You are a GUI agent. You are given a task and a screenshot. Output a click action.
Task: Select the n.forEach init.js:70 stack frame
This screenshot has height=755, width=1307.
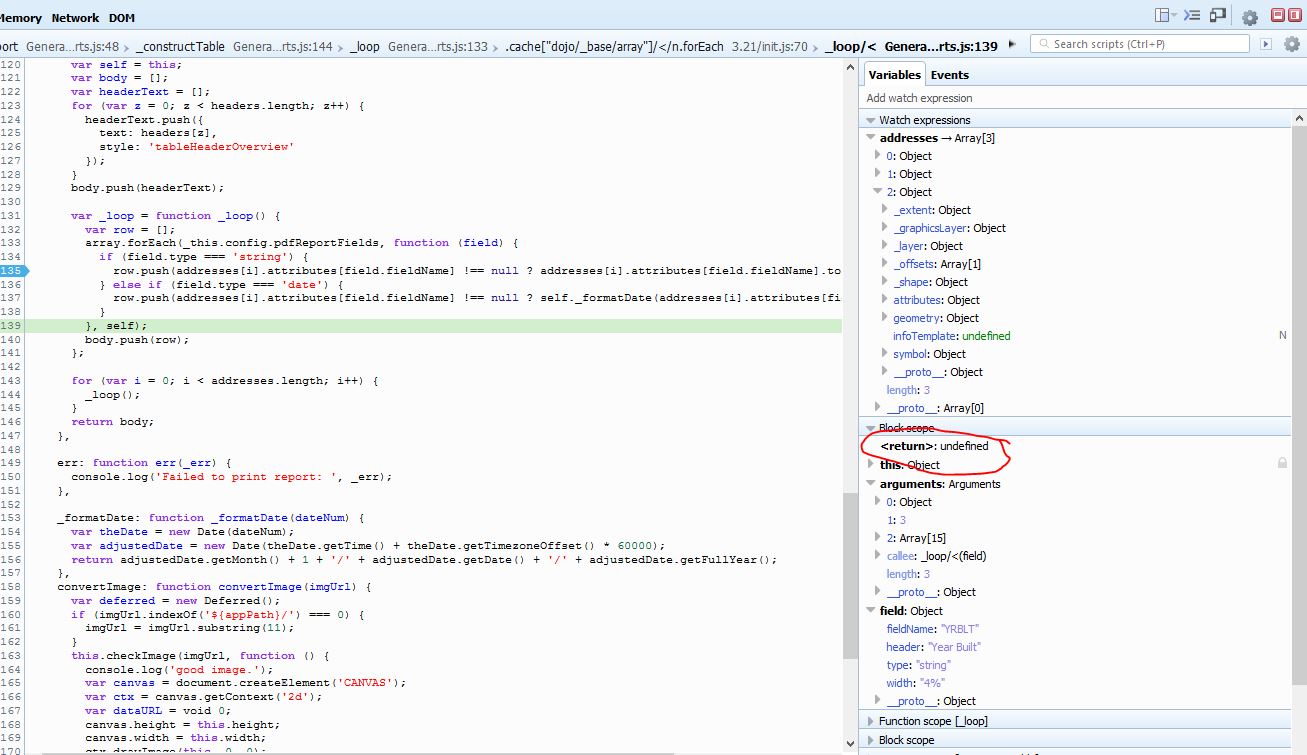pos(656,46)
